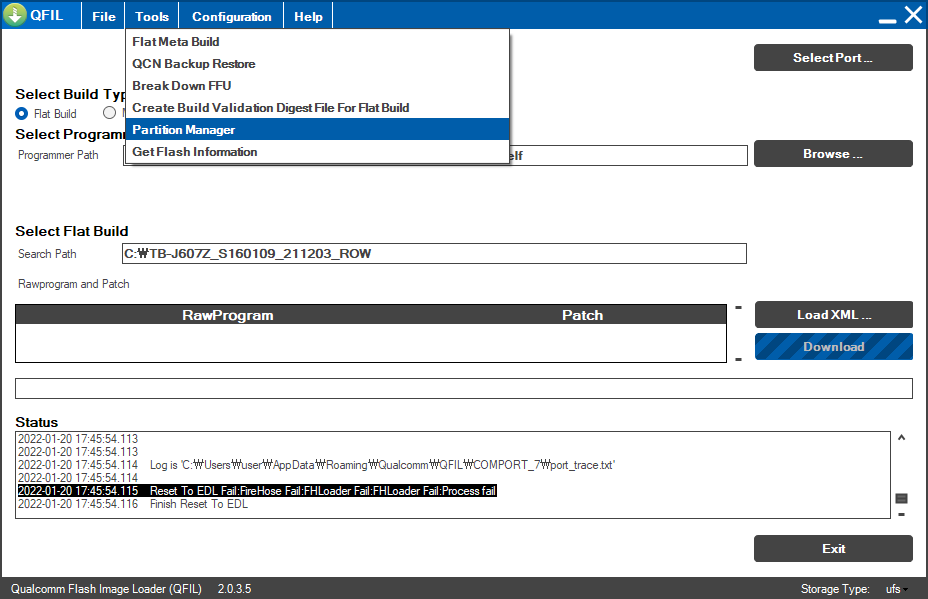The height and width of the screenshot is (599, 928).
Task: Click the status log scroll down arrow
Action: click(901, 514)
